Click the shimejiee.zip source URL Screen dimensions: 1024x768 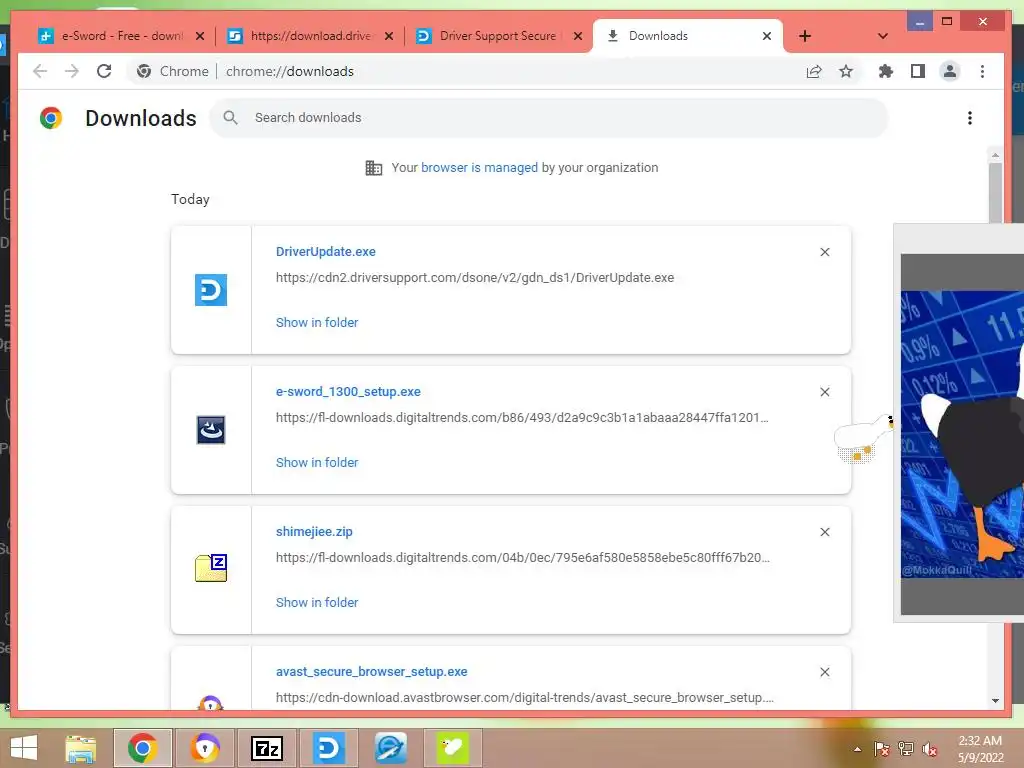tap(522, 557)
